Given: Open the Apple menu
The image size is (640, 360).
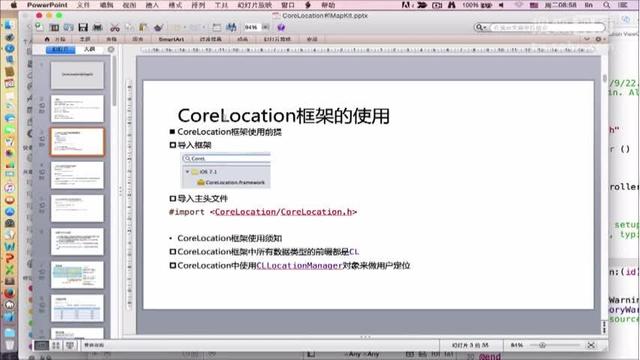Looking at the screenshot, I should coord(13,5).
